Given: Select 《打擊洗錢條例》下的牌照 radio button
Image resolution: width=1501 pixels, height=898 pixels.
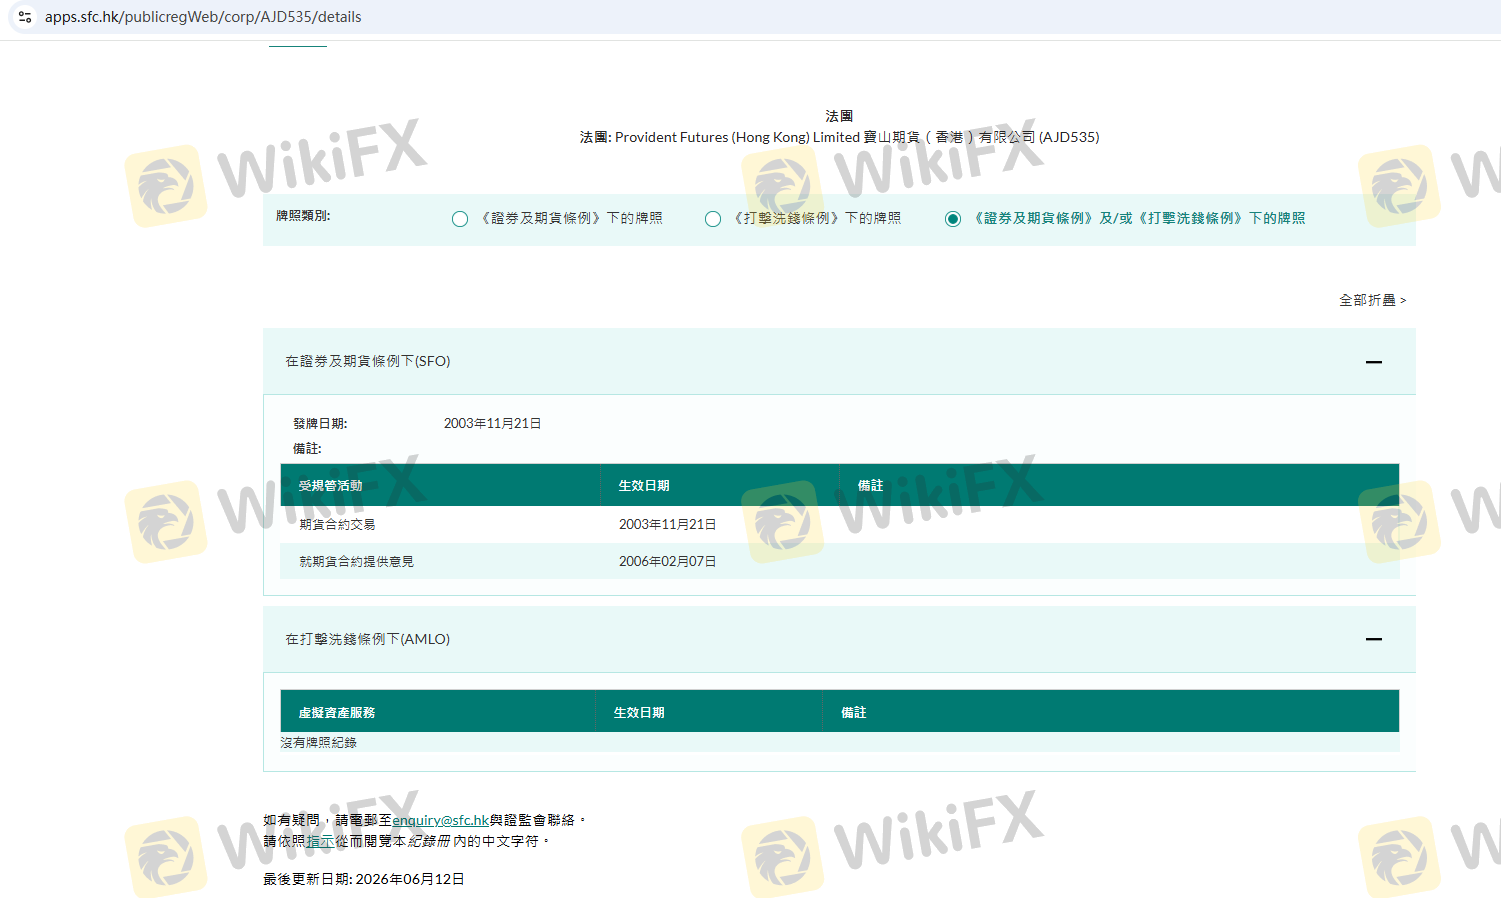Looking at the screenshot, I should pos(713,219).
